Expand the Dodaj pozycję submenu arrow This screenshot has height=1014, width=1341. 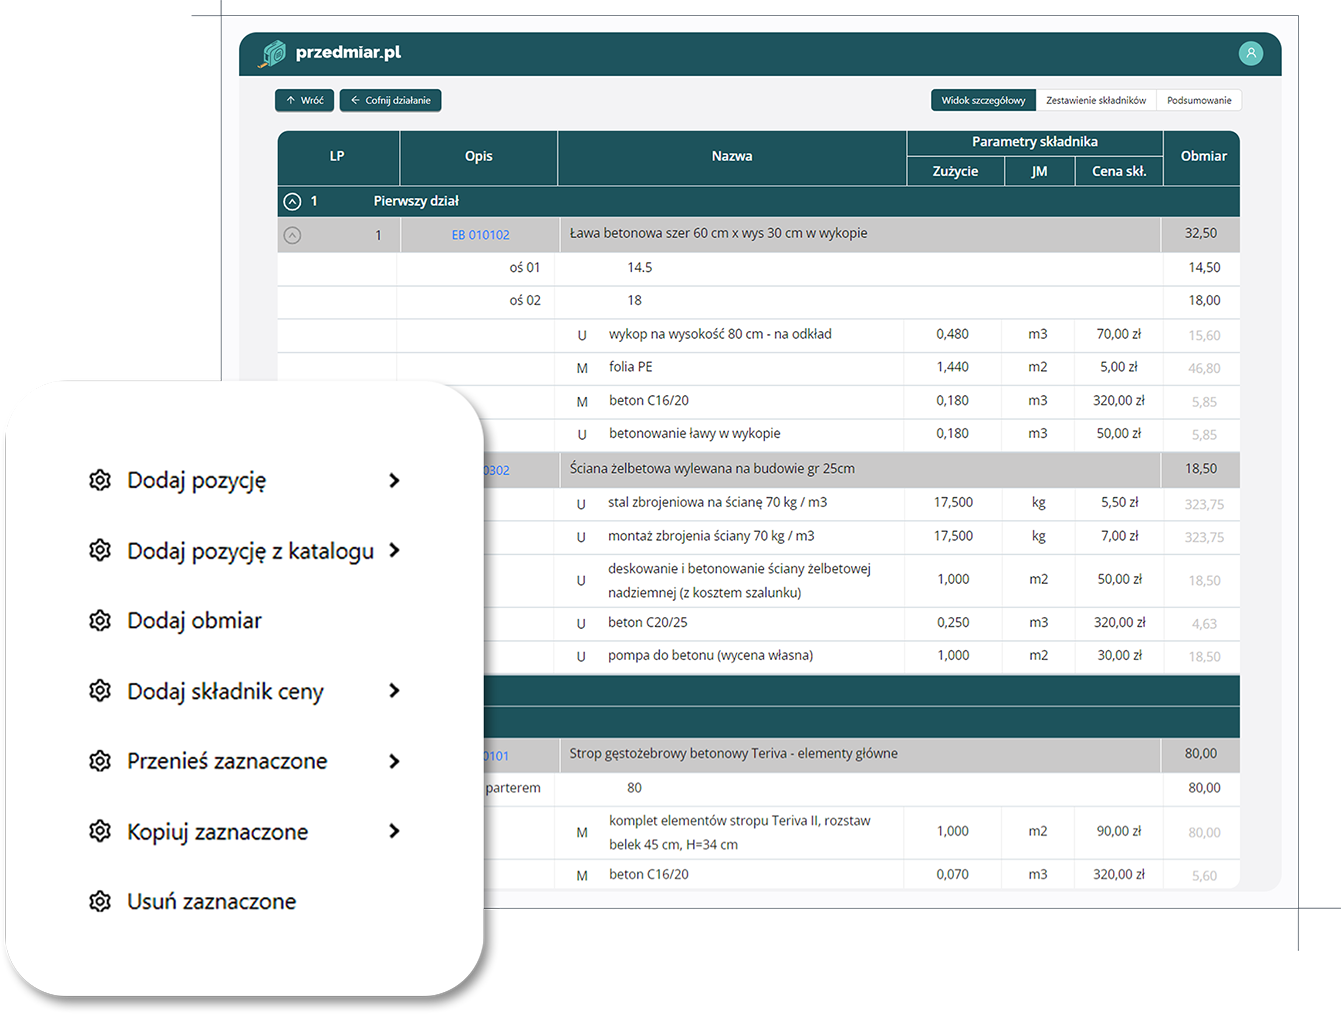click(394, 481)
